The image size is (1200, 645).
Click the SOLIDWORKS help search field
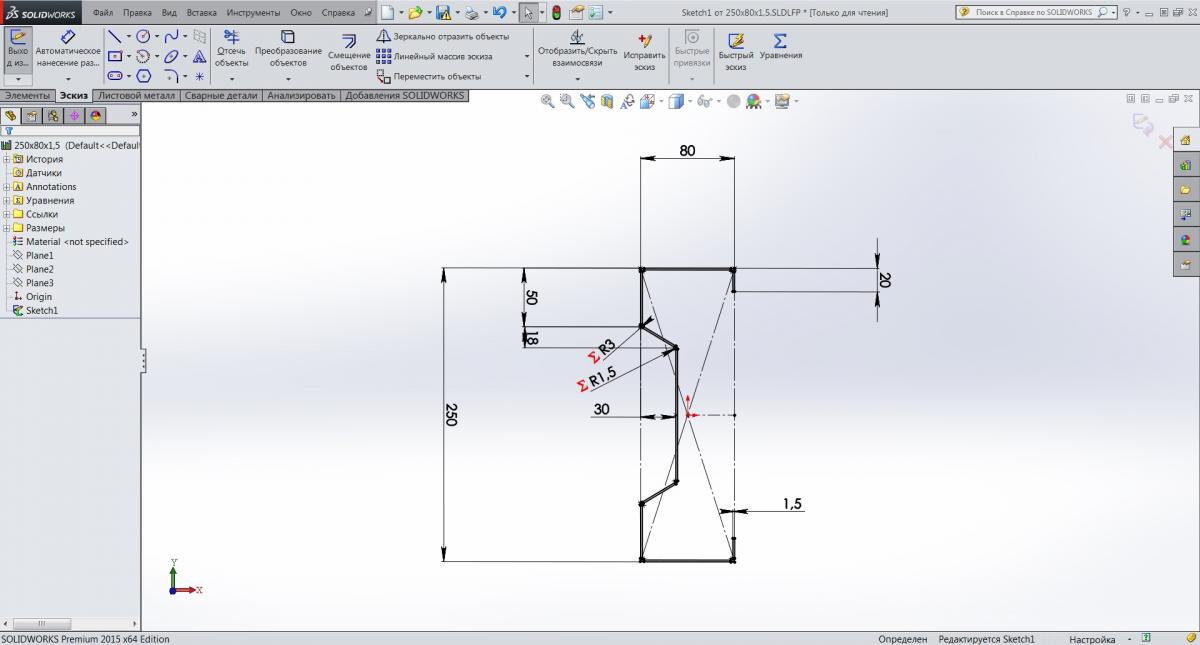click(x=1030, y=13)
